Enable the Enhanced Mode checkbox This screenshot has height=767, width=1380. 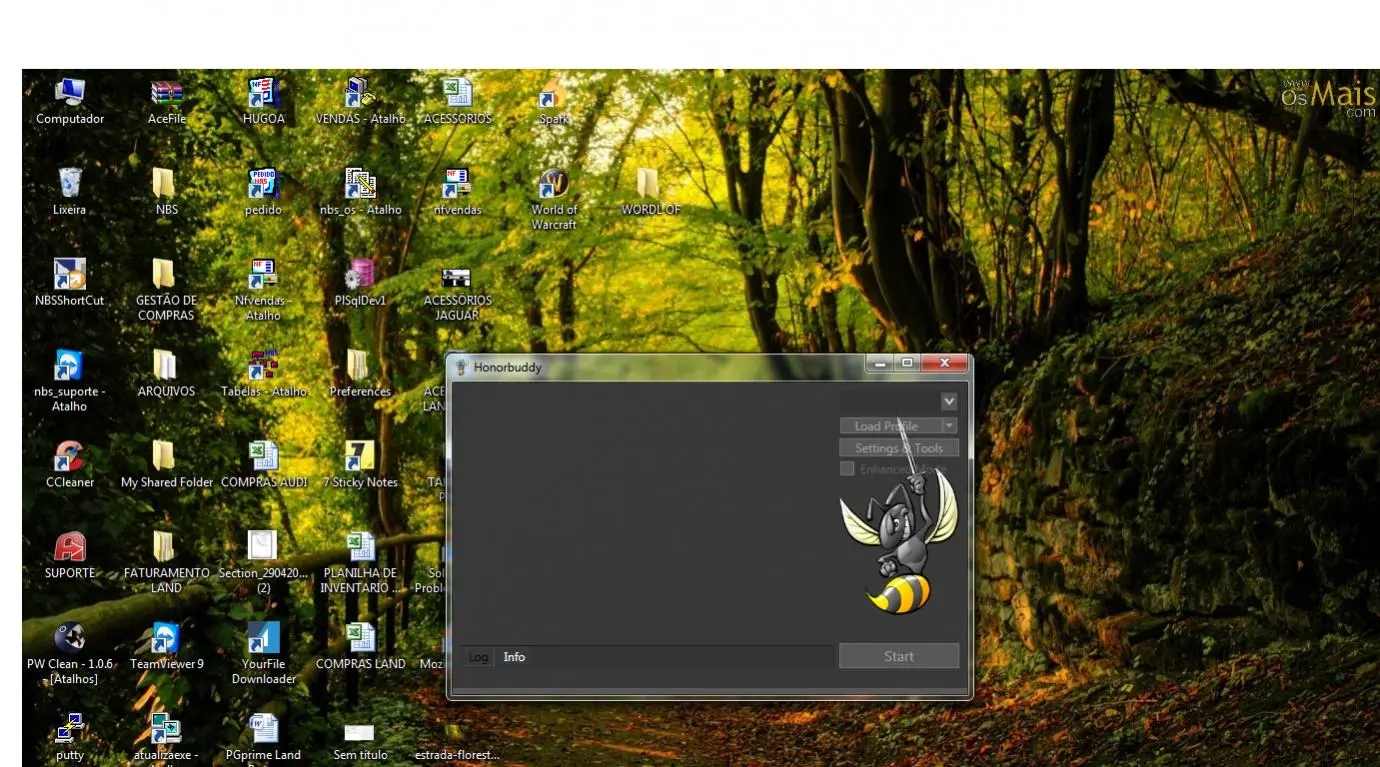pos(847,469)
